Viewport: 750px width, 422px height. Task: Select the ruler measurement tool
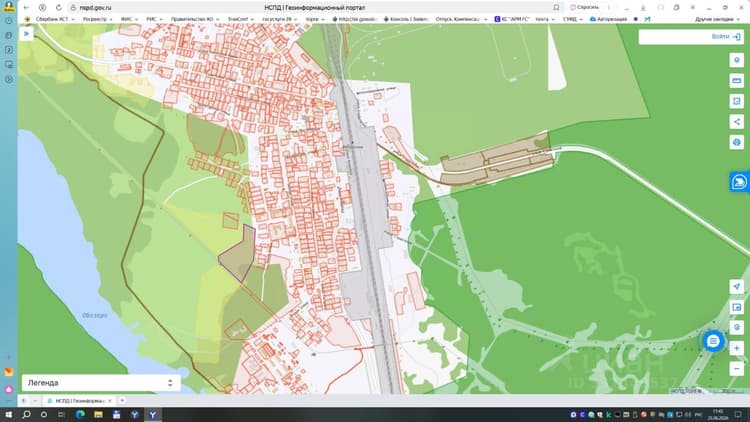point(737,80)
